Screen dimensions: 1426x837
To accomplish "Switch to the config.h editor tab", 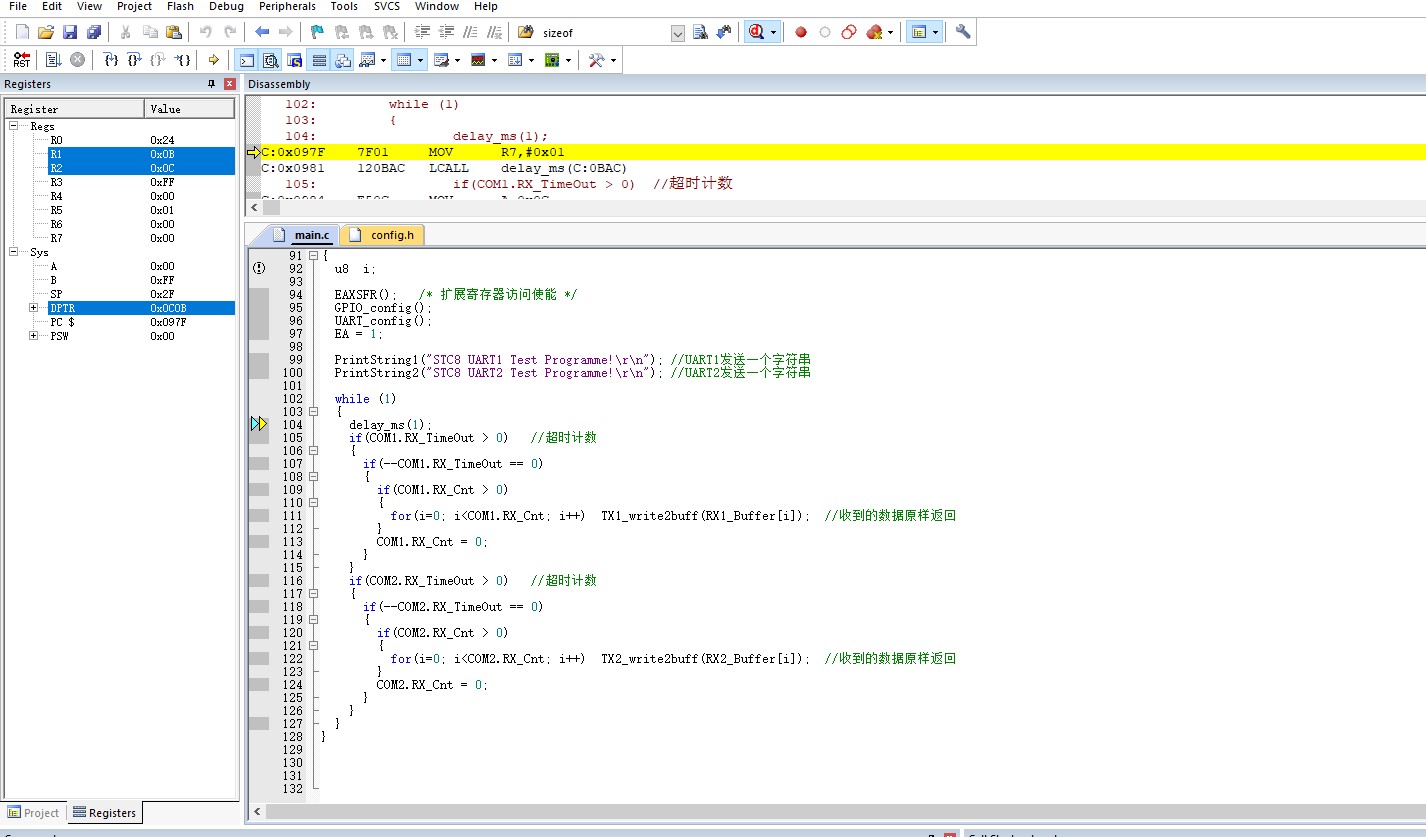I will pos(382,235).
